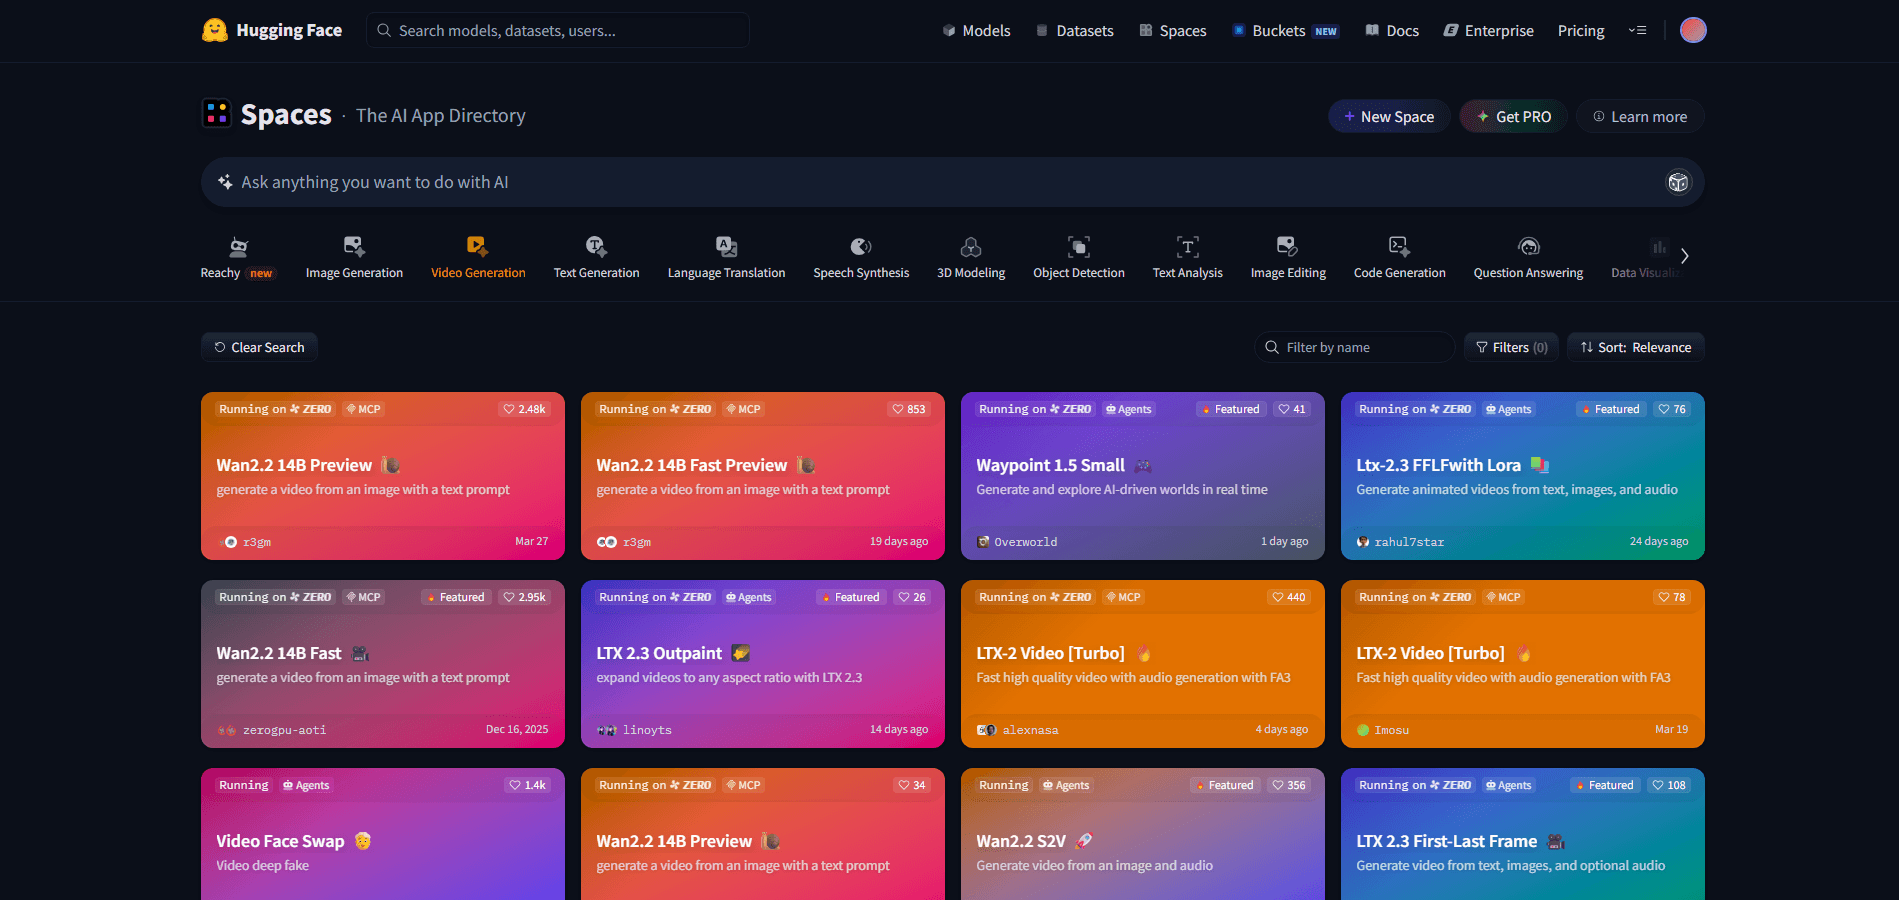Click 'The AI App Directory' subtitle text
The height and width of the screenshot is (900, 1899).
tap(441, 115)
